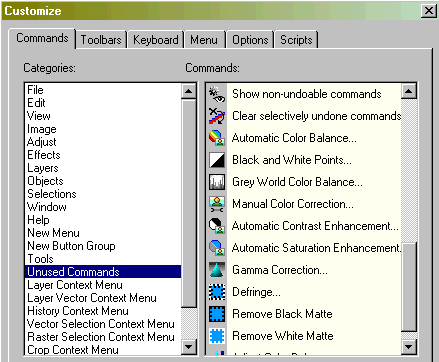Click the Grey World Color Balance... text
The width and height of the screenshot is (439, 362).
[297, 182]
